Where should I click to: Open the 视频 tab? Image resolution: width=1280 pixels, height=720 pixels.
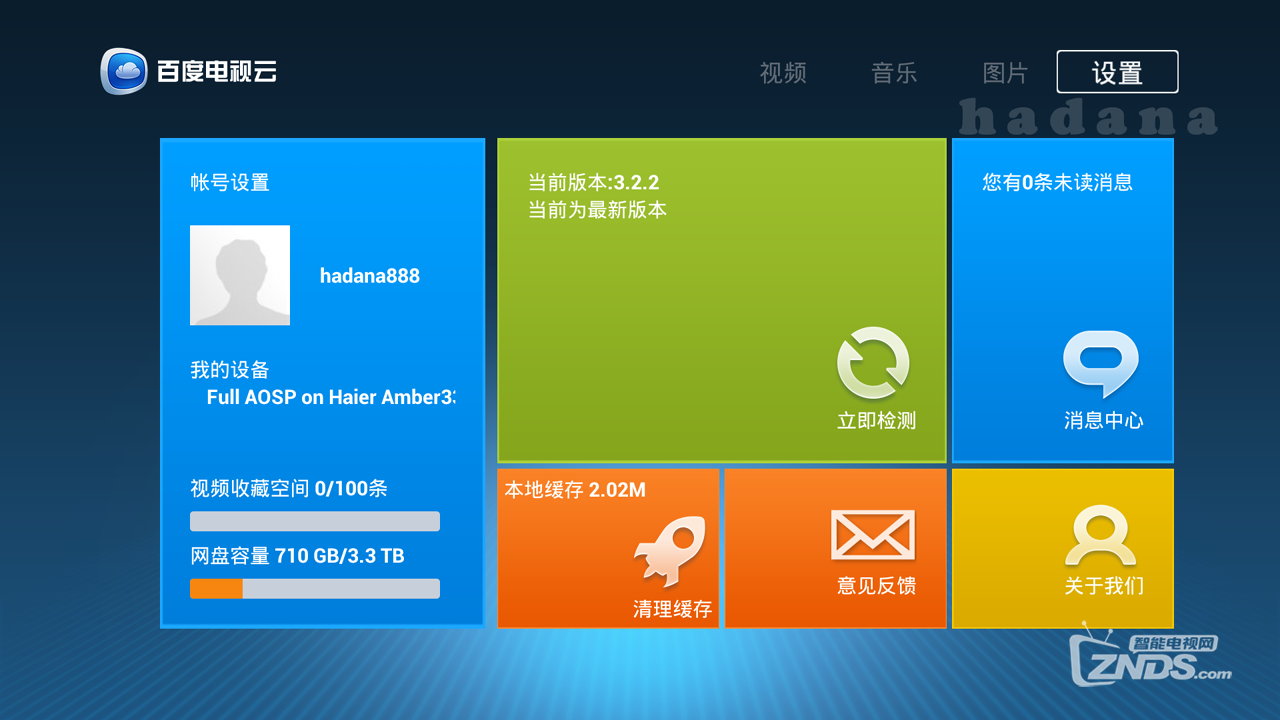pyautogui.click(x=783, y=73)
